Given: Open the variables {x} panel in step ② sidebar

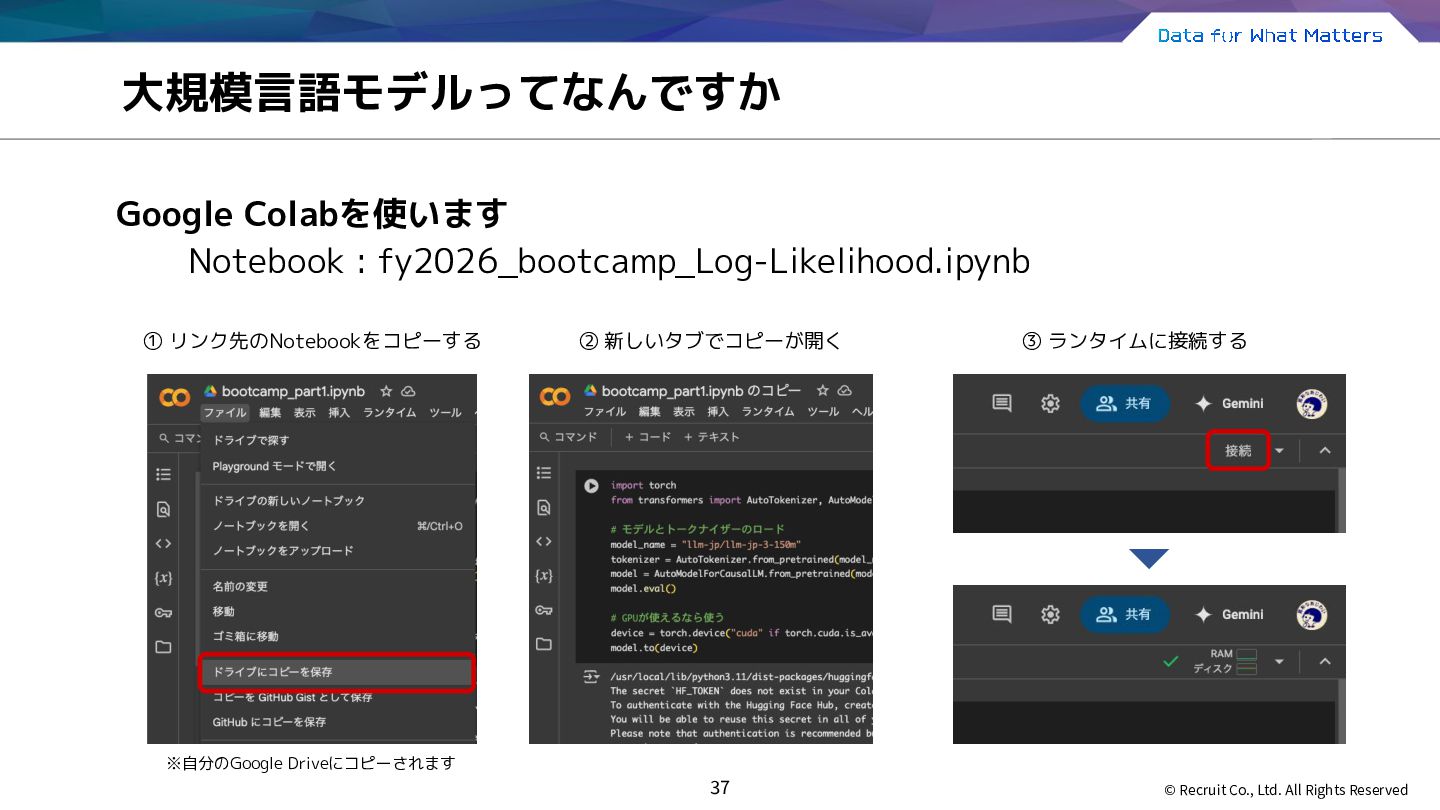Looking at the screenshot, I should coord(544,576).
